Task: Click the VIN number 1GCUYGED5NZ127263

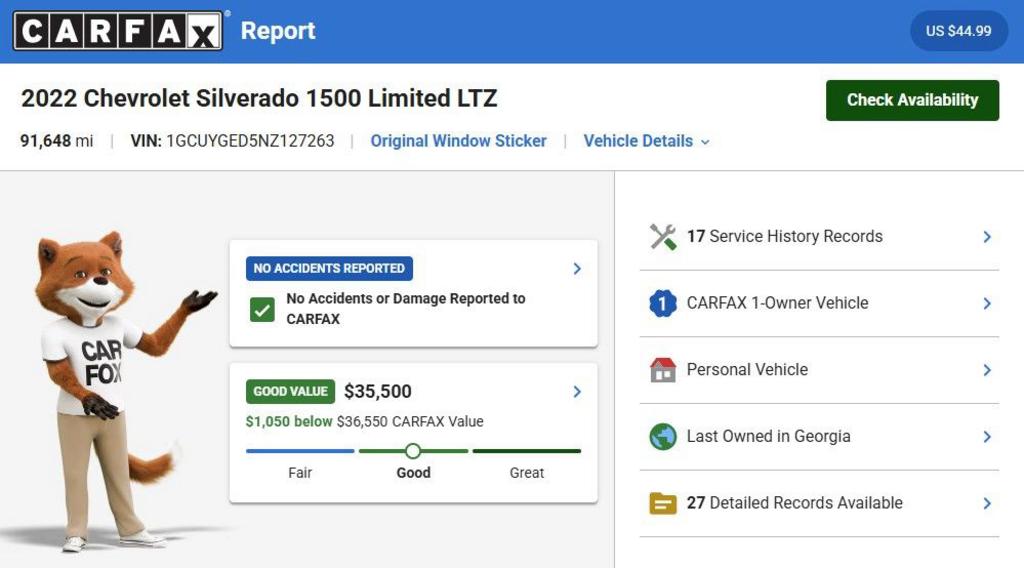Action: coord(250,141)
